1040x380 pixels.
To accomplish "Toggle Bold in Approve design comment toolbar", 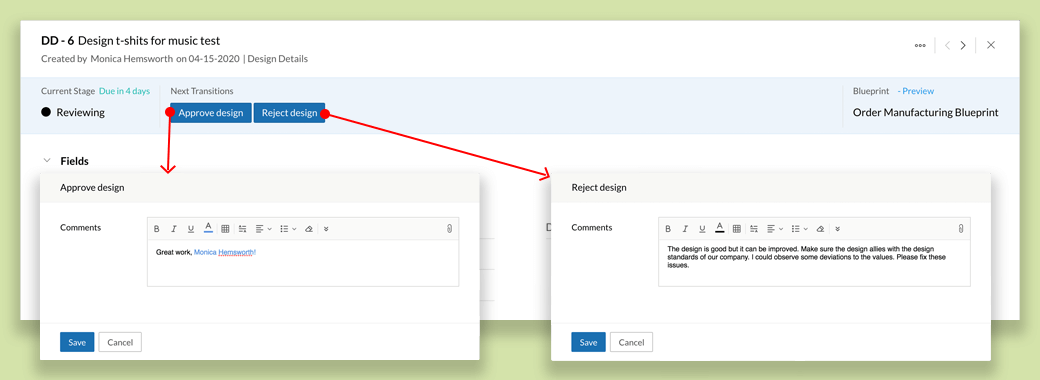I will [x=157, y=229].
